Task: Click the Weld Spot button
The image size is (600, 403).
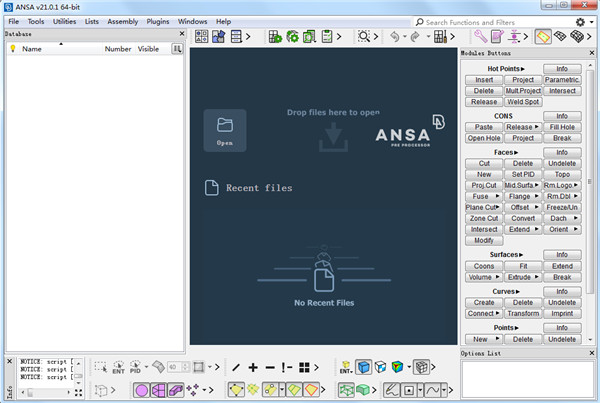Action: click(521, 101)
